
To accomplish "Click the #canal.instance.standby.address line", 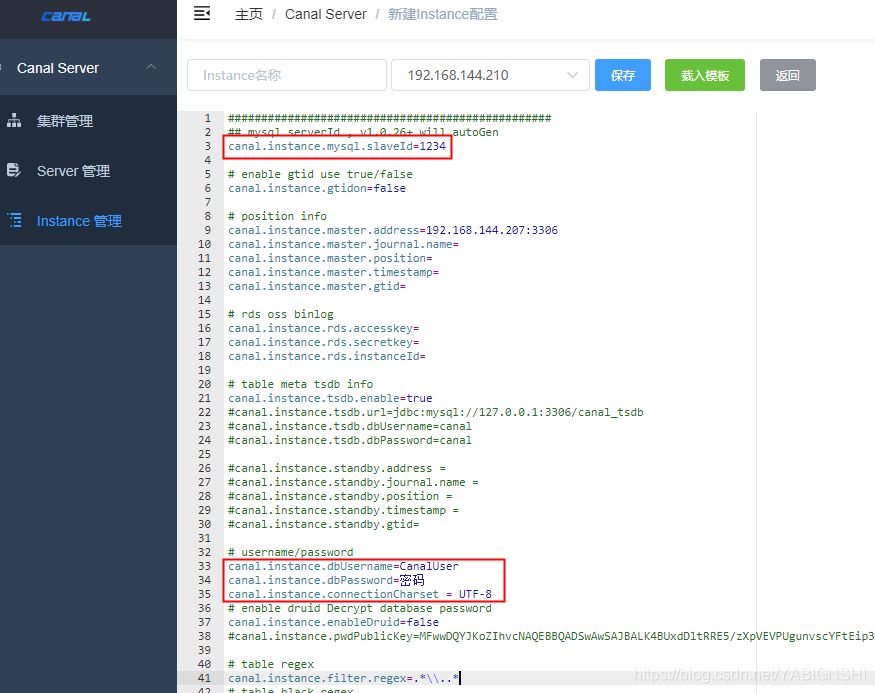I will click(x=336, y=468).
